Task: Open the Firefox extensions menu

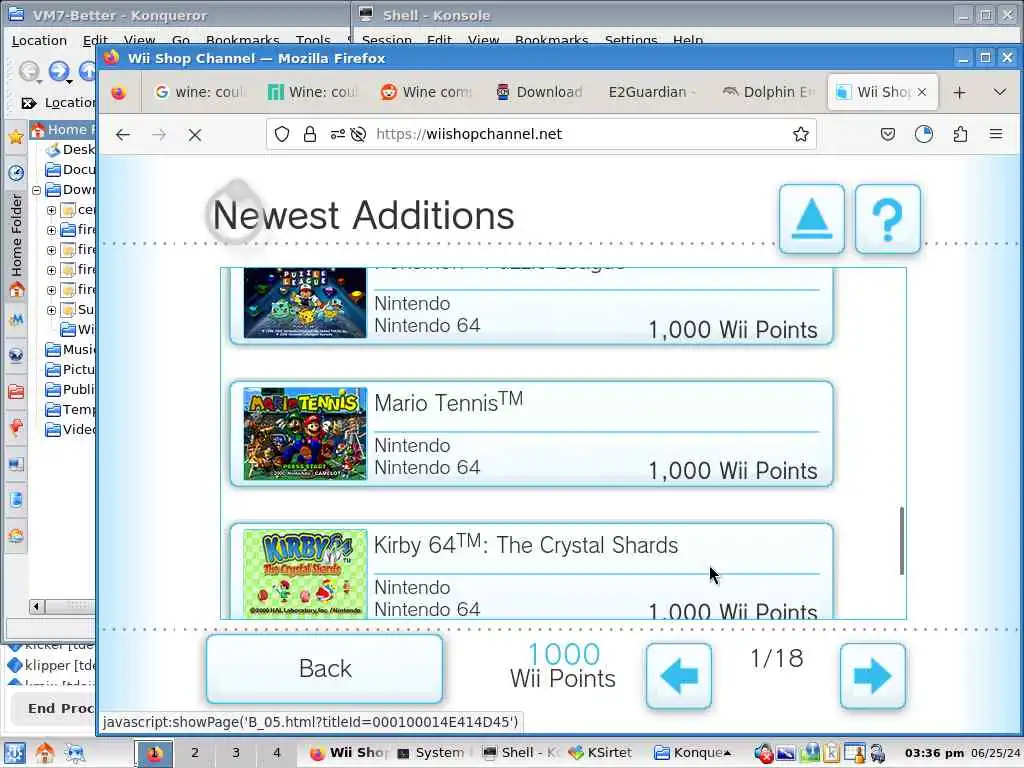Action: 960,135
